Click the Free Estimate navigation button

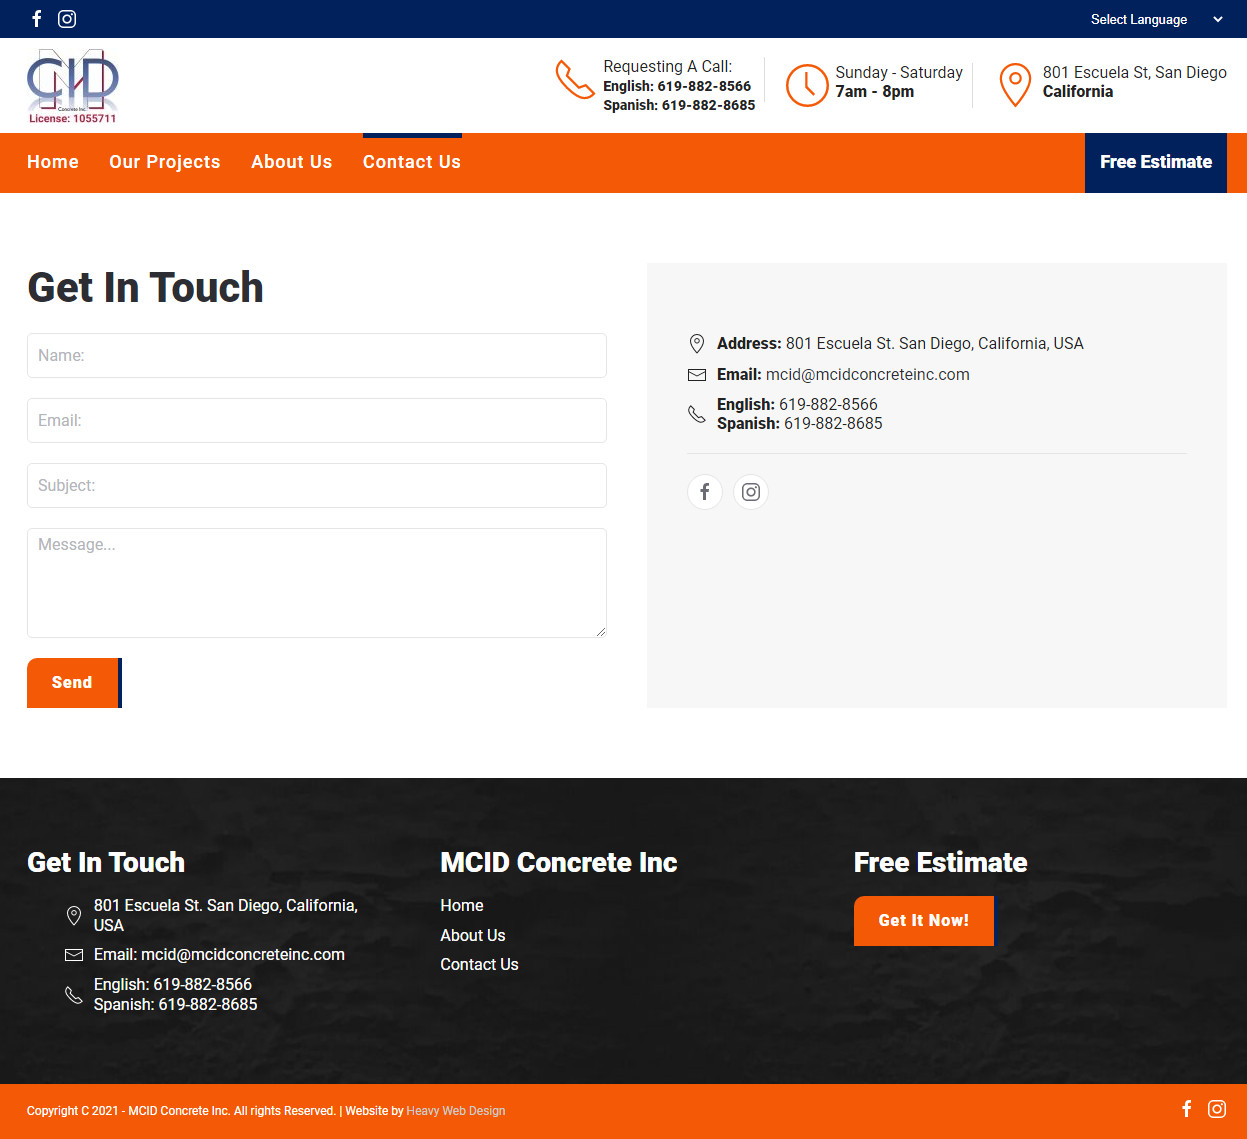(x=1156, y=162)
